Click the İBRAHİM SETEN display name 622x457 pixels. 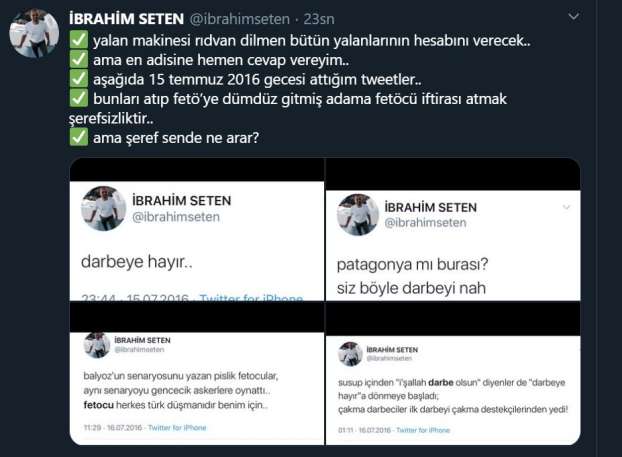click(127, 19)
